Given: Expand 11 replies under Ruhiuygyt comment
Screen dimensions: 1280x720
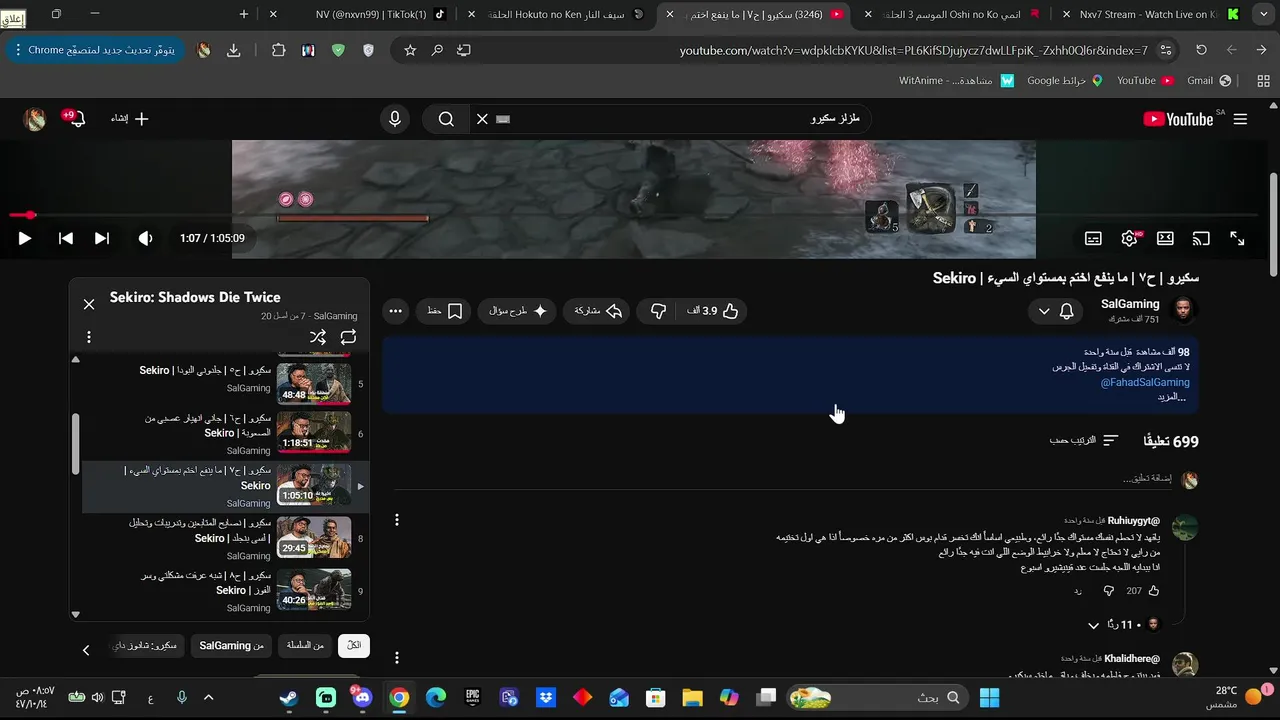Looking at the screenshot, I should coord(1123,625).
